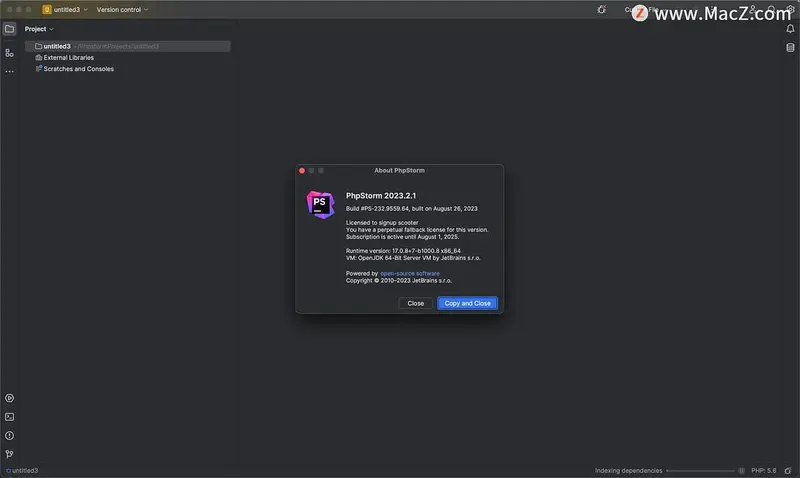800x478 pixels.
Task: Click the Close button in About dialog
Action: pos(415,303)
